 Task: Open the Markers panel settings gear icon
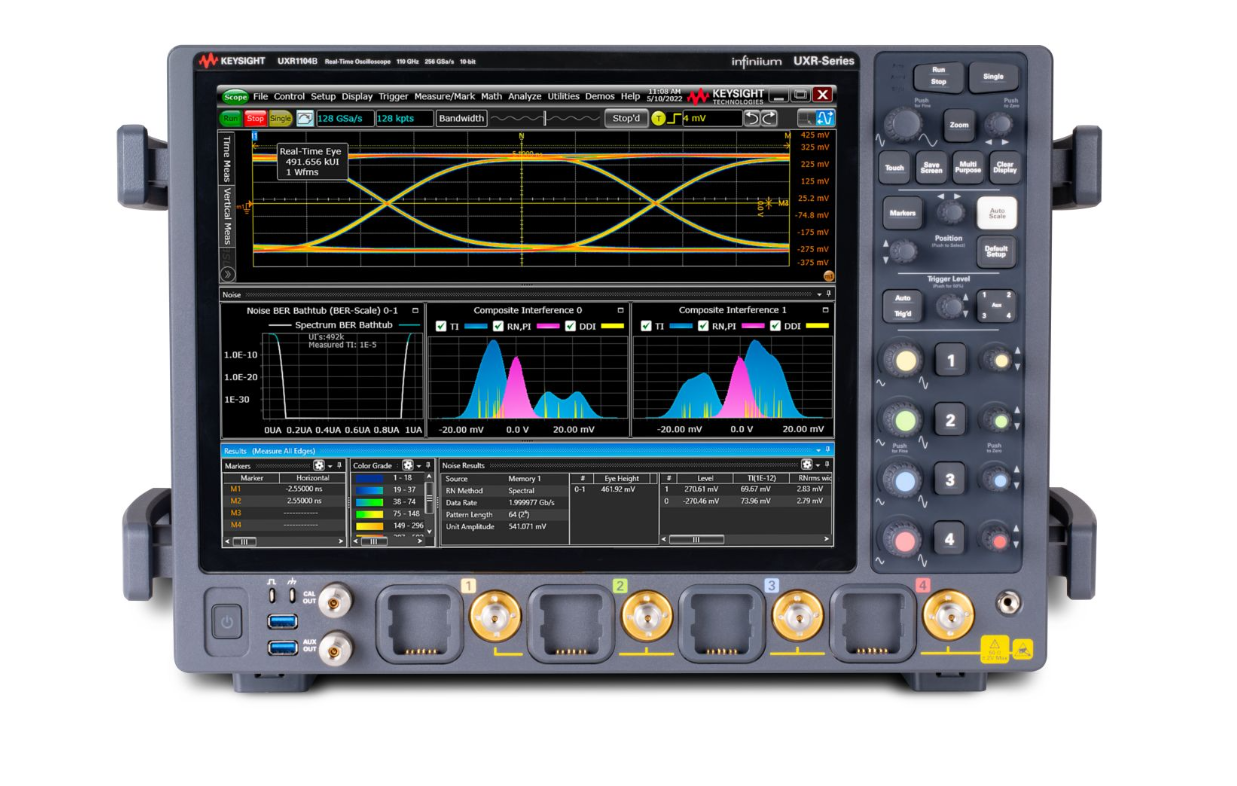tap(319, 465)
